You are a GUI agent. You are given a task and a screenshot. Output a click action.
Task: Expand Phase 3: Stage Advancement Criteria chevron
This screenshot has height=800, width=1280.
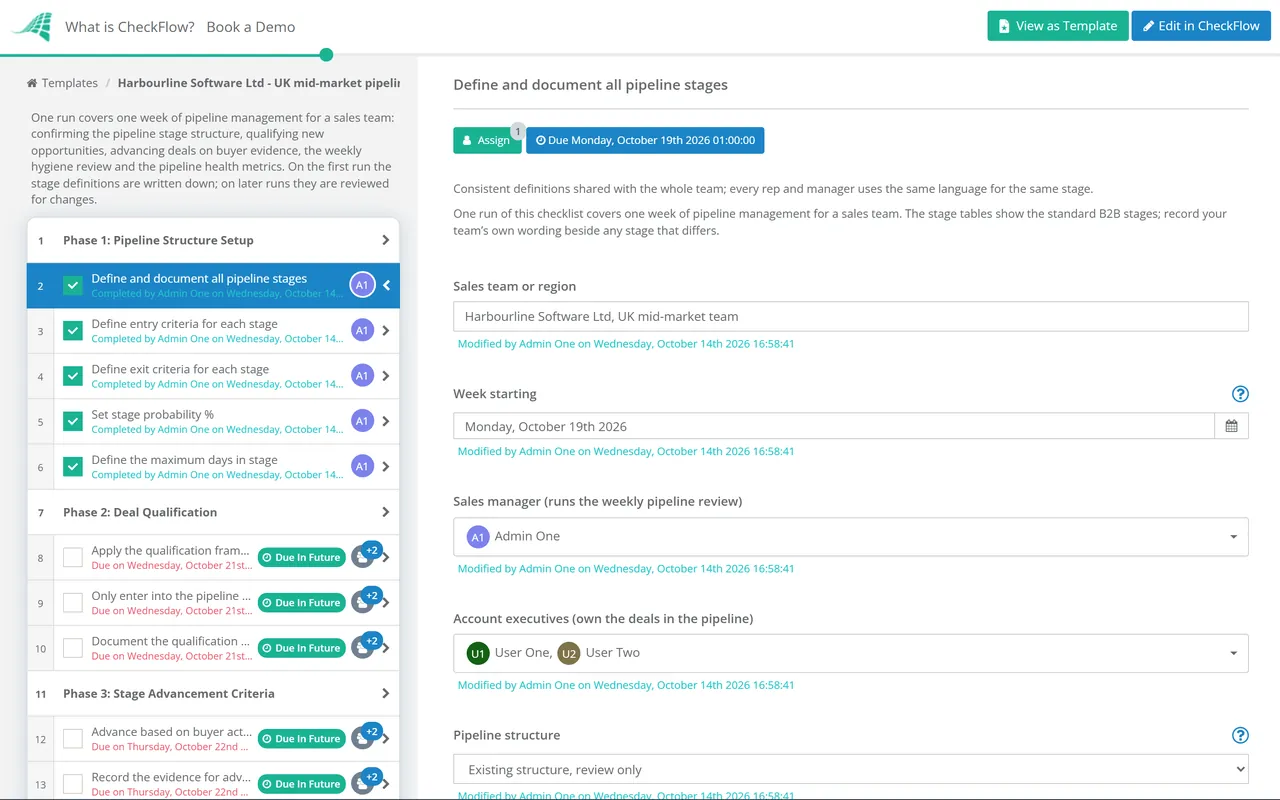386,693
